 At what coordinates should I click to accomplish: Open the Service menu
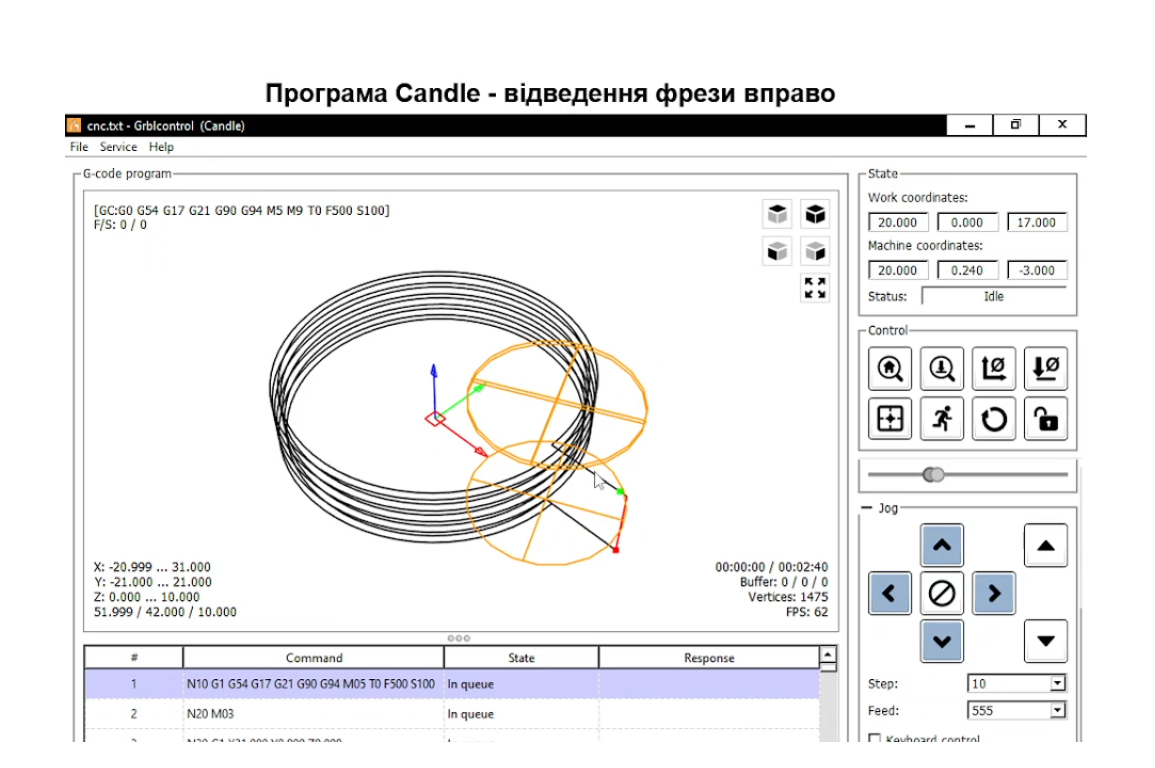(118, 147)
